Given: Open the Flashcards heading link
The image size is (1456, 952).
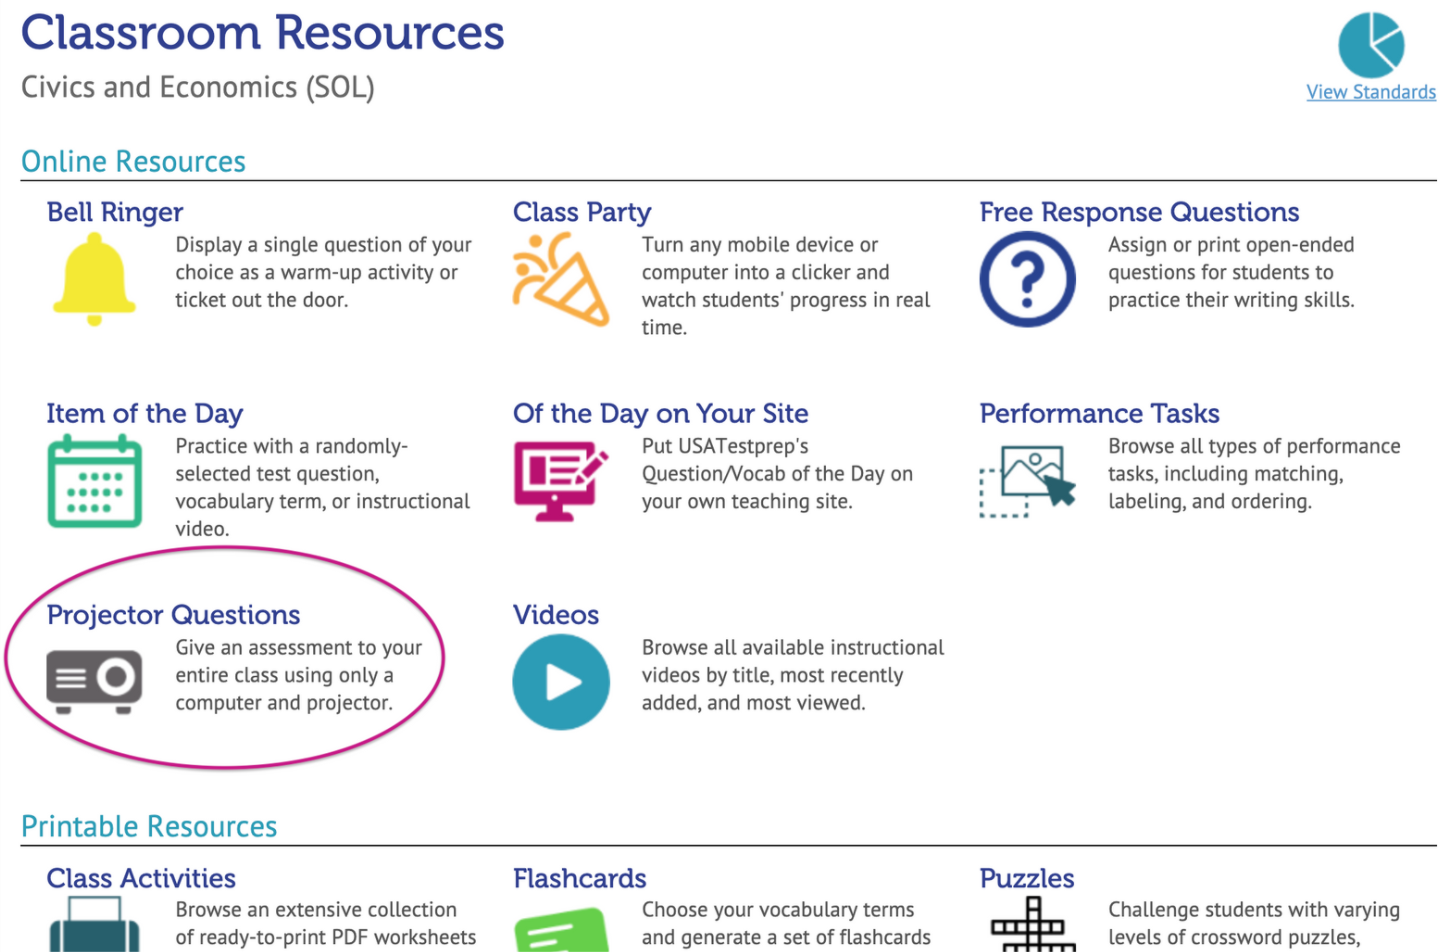Looking at the screenshot, I should click(580, 878).
